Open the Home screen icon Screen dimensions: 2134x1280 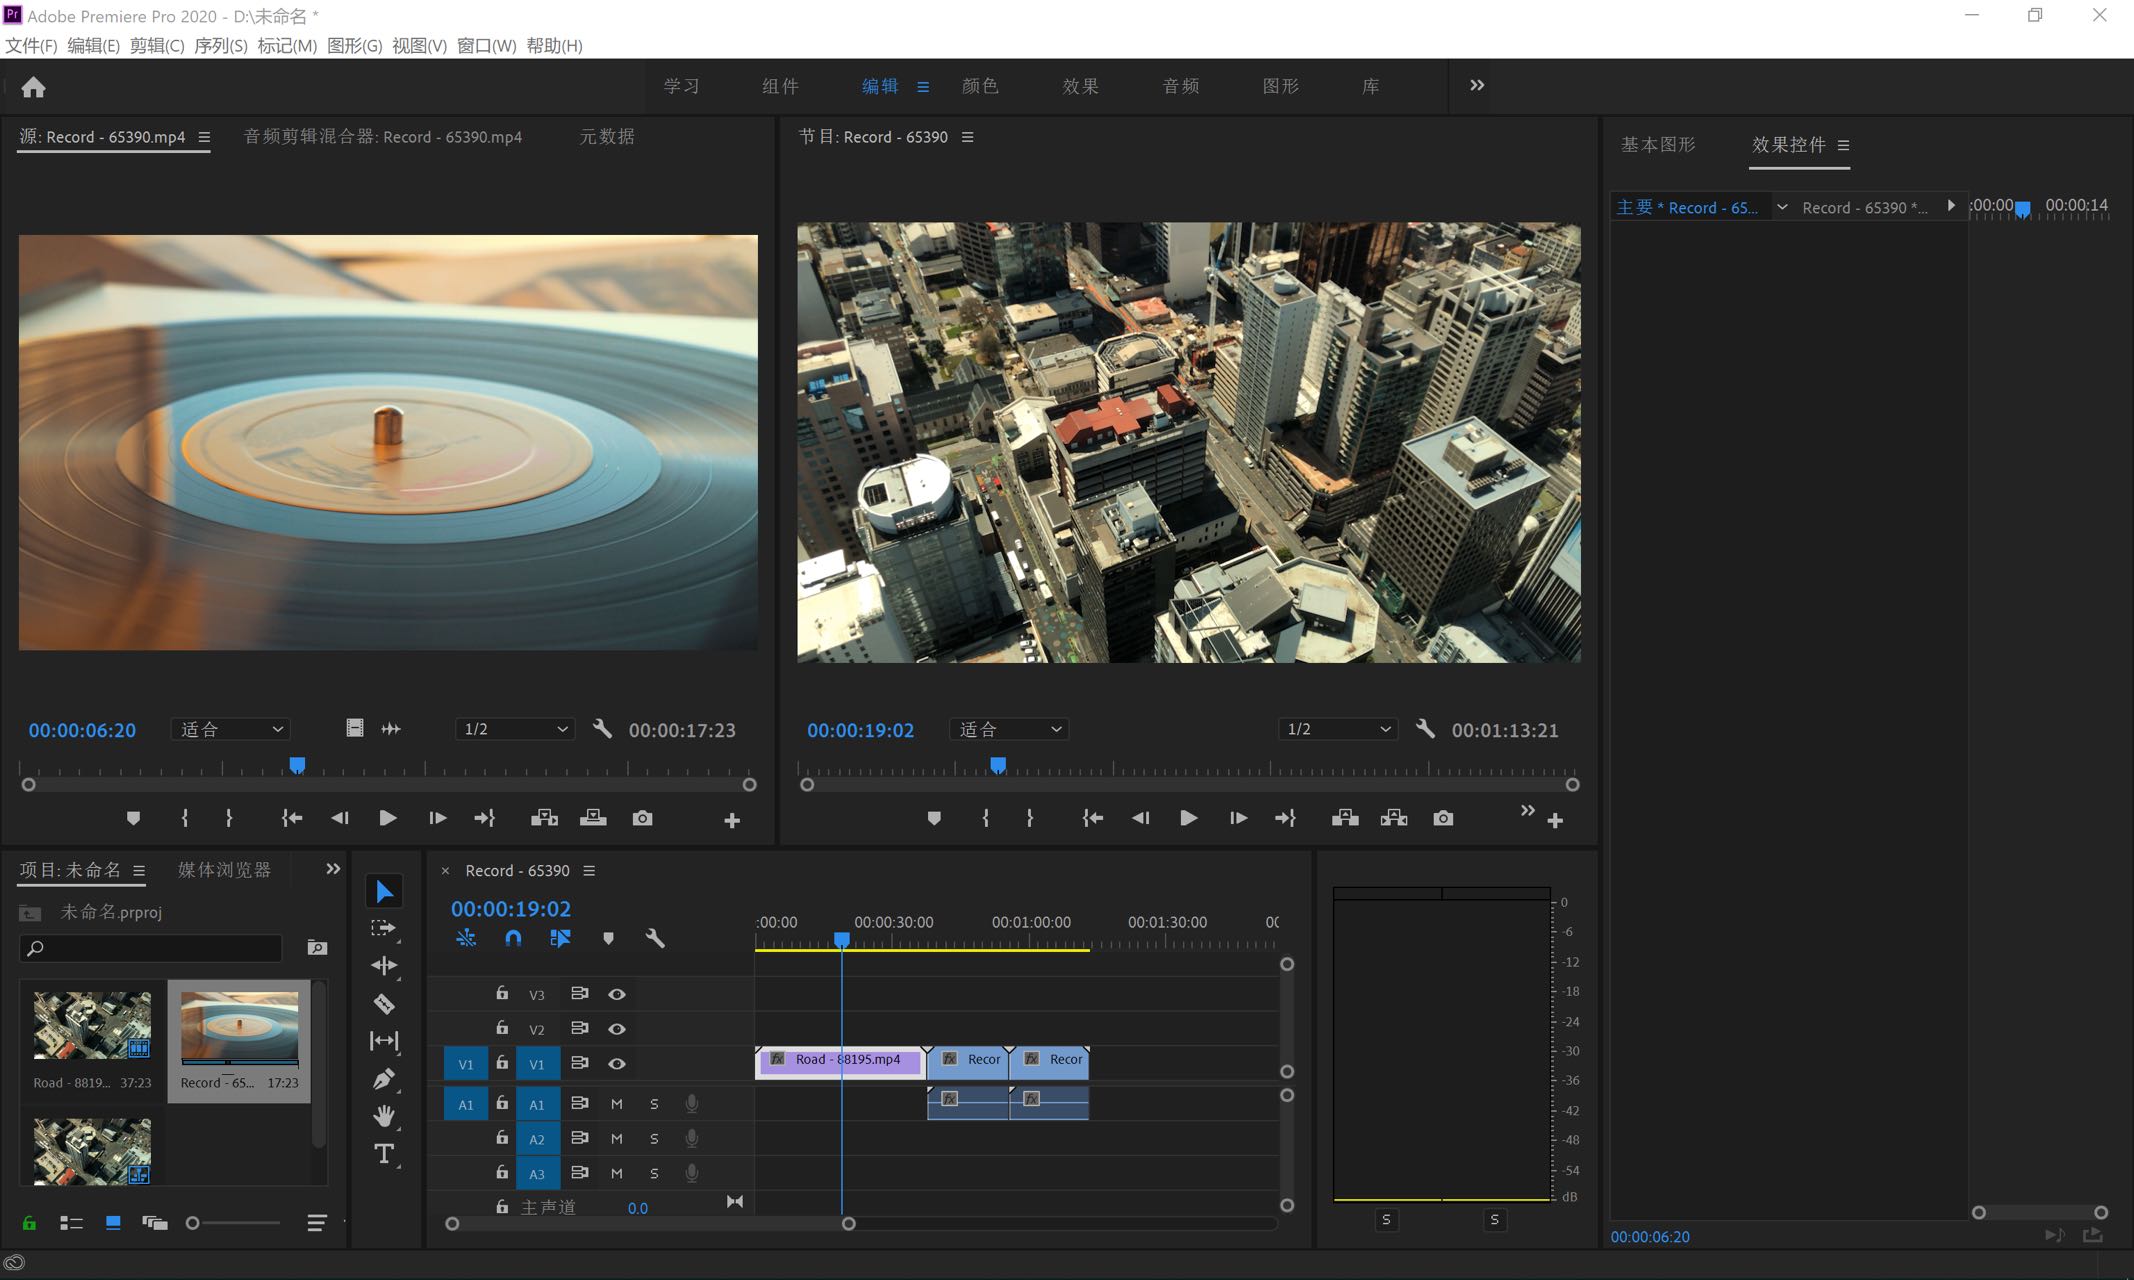tap(34, 88)
